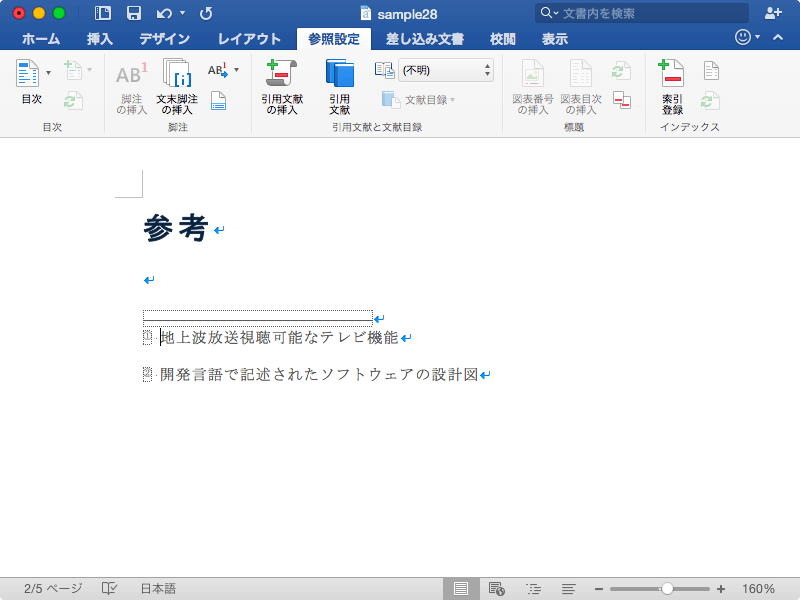Select the Print Layout view button
The image size is (800, 600).
click(461, 589)
